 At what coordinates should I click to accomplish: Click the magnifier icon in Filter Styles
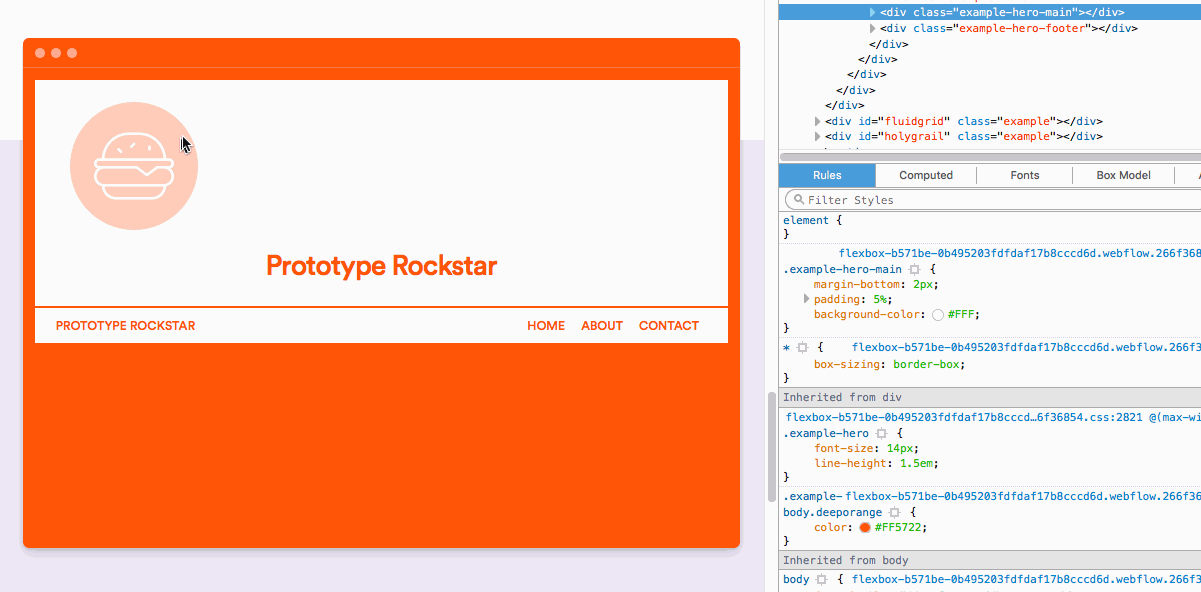point(796,200)
